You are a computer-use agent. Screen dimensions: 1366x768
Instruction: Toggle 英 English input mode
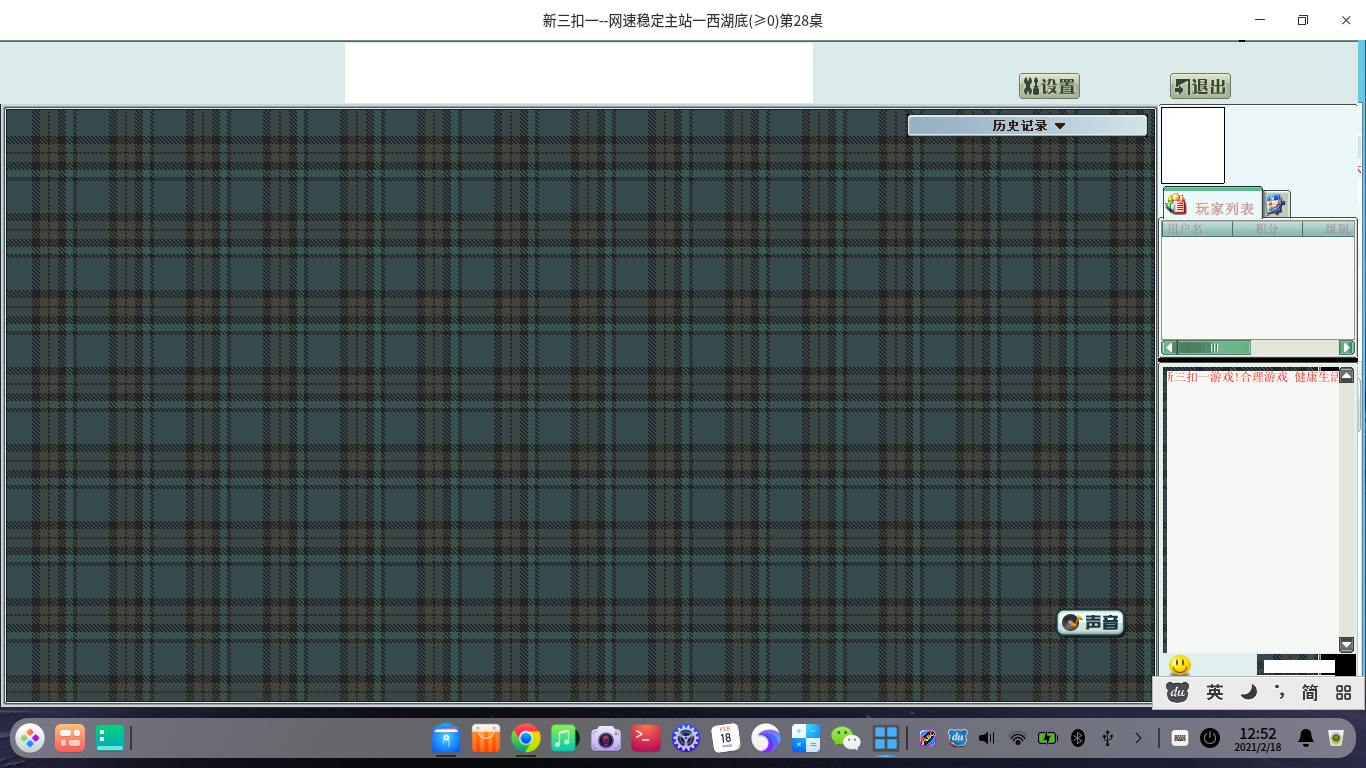coord(1214,692)
